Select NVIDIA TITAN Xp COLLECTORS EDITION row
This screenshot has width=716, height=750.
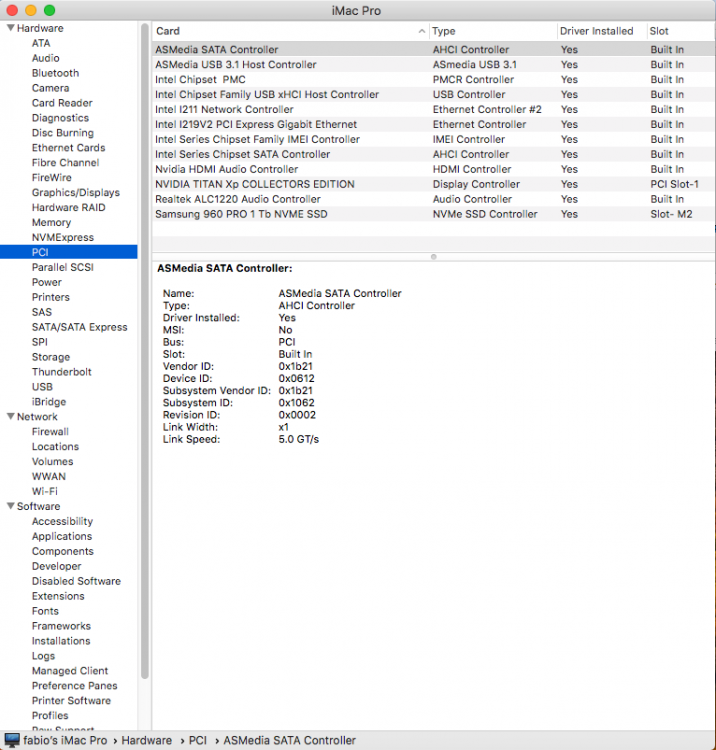coord(433,184)
